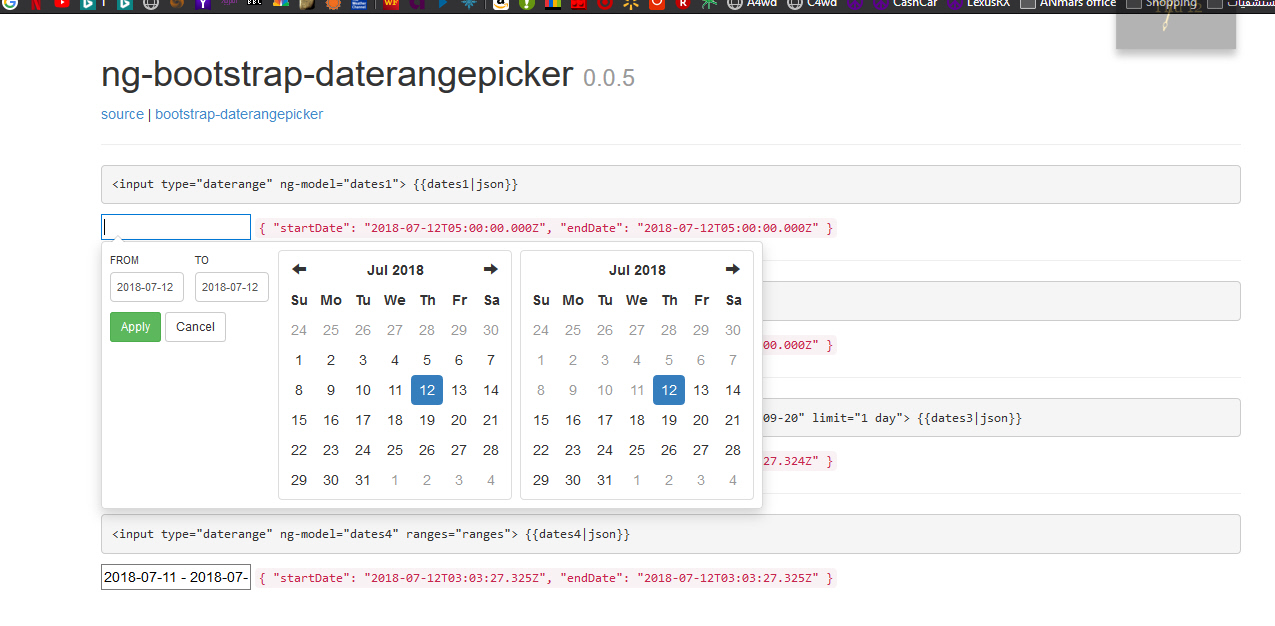Open the YouTube bookmark icon
The height and width of the screenshot is (626, 1275).
62,4
